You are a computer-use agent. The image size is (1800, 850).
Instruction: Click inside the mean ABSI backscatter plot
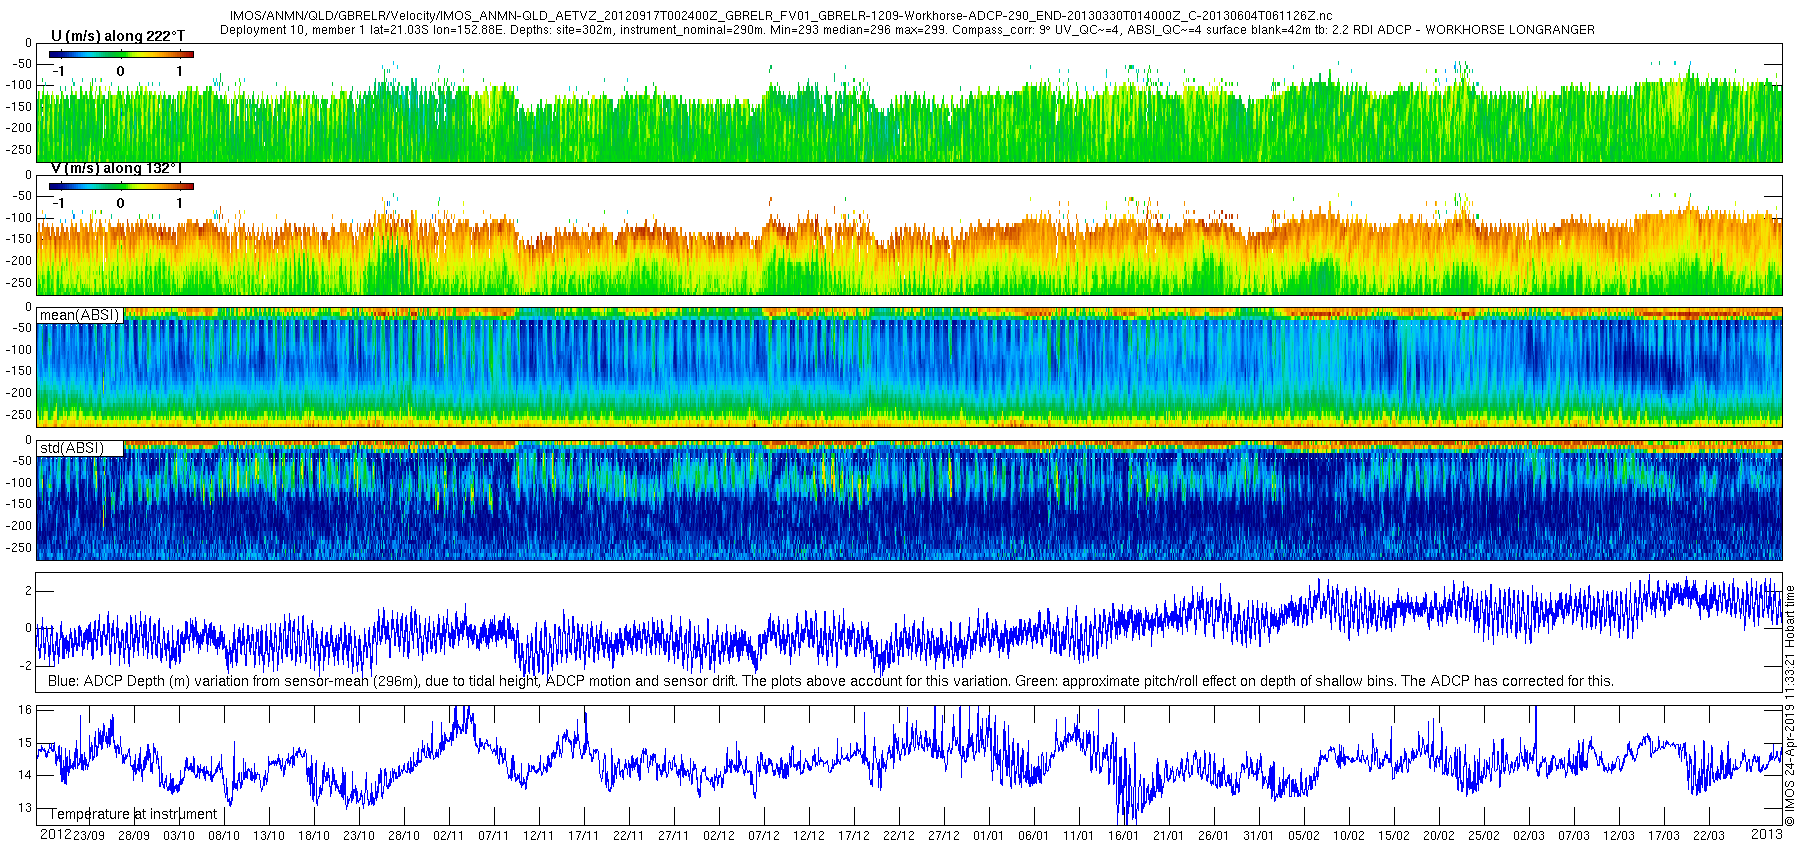(909, 367)
